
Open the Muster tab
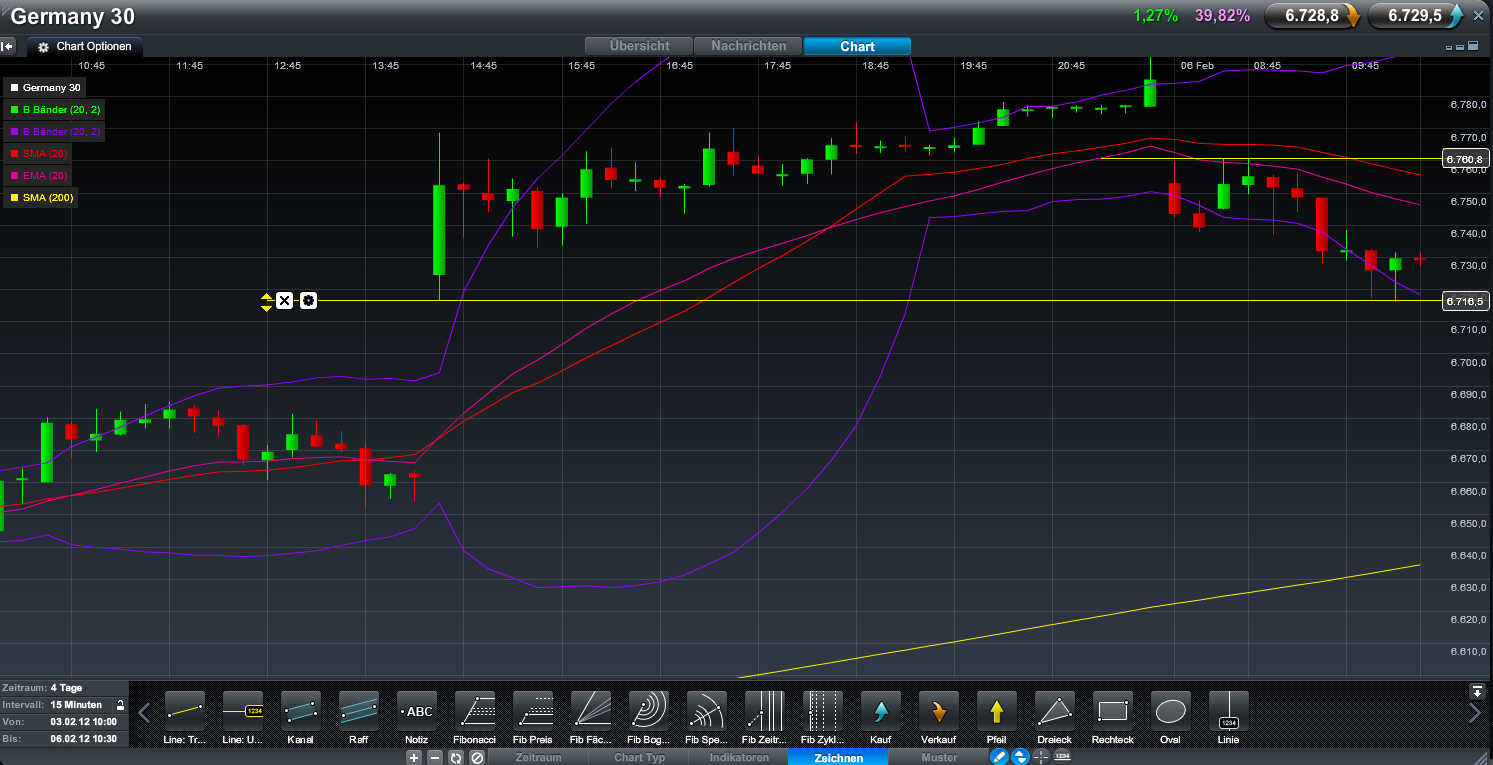[x=939, y=758]
